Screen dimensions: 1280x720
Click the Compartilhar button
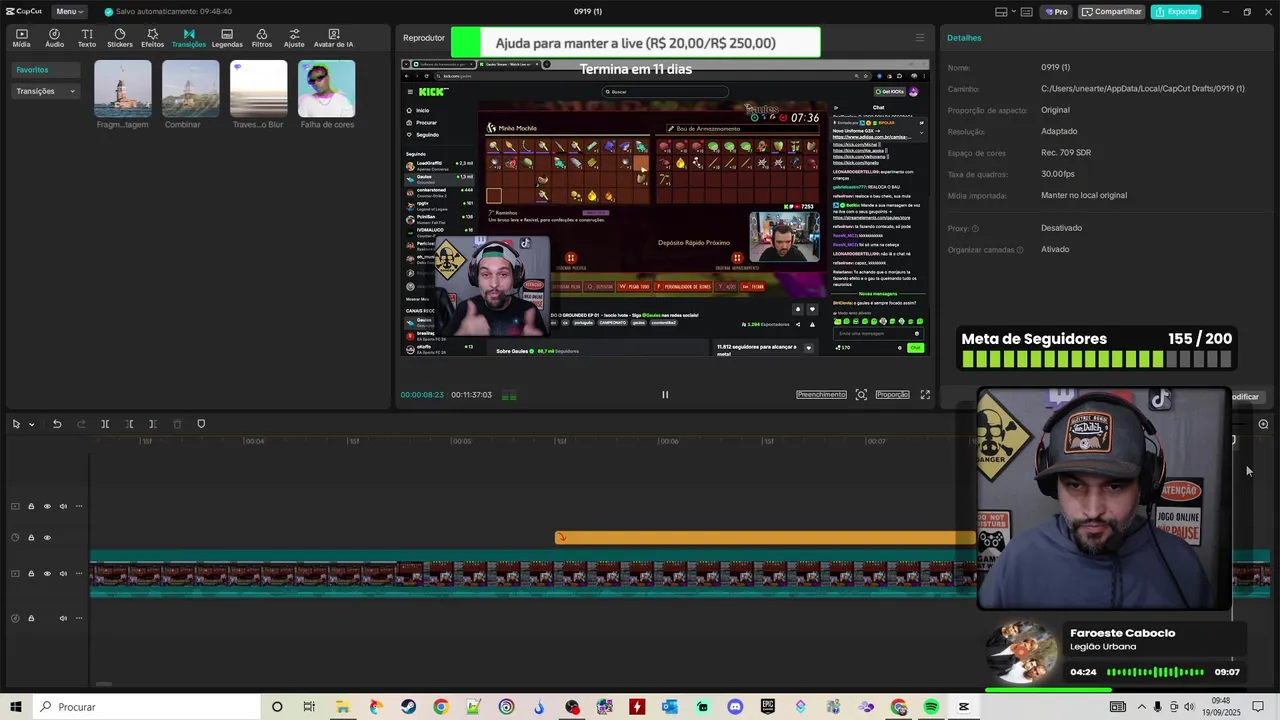click(1112, 12)
